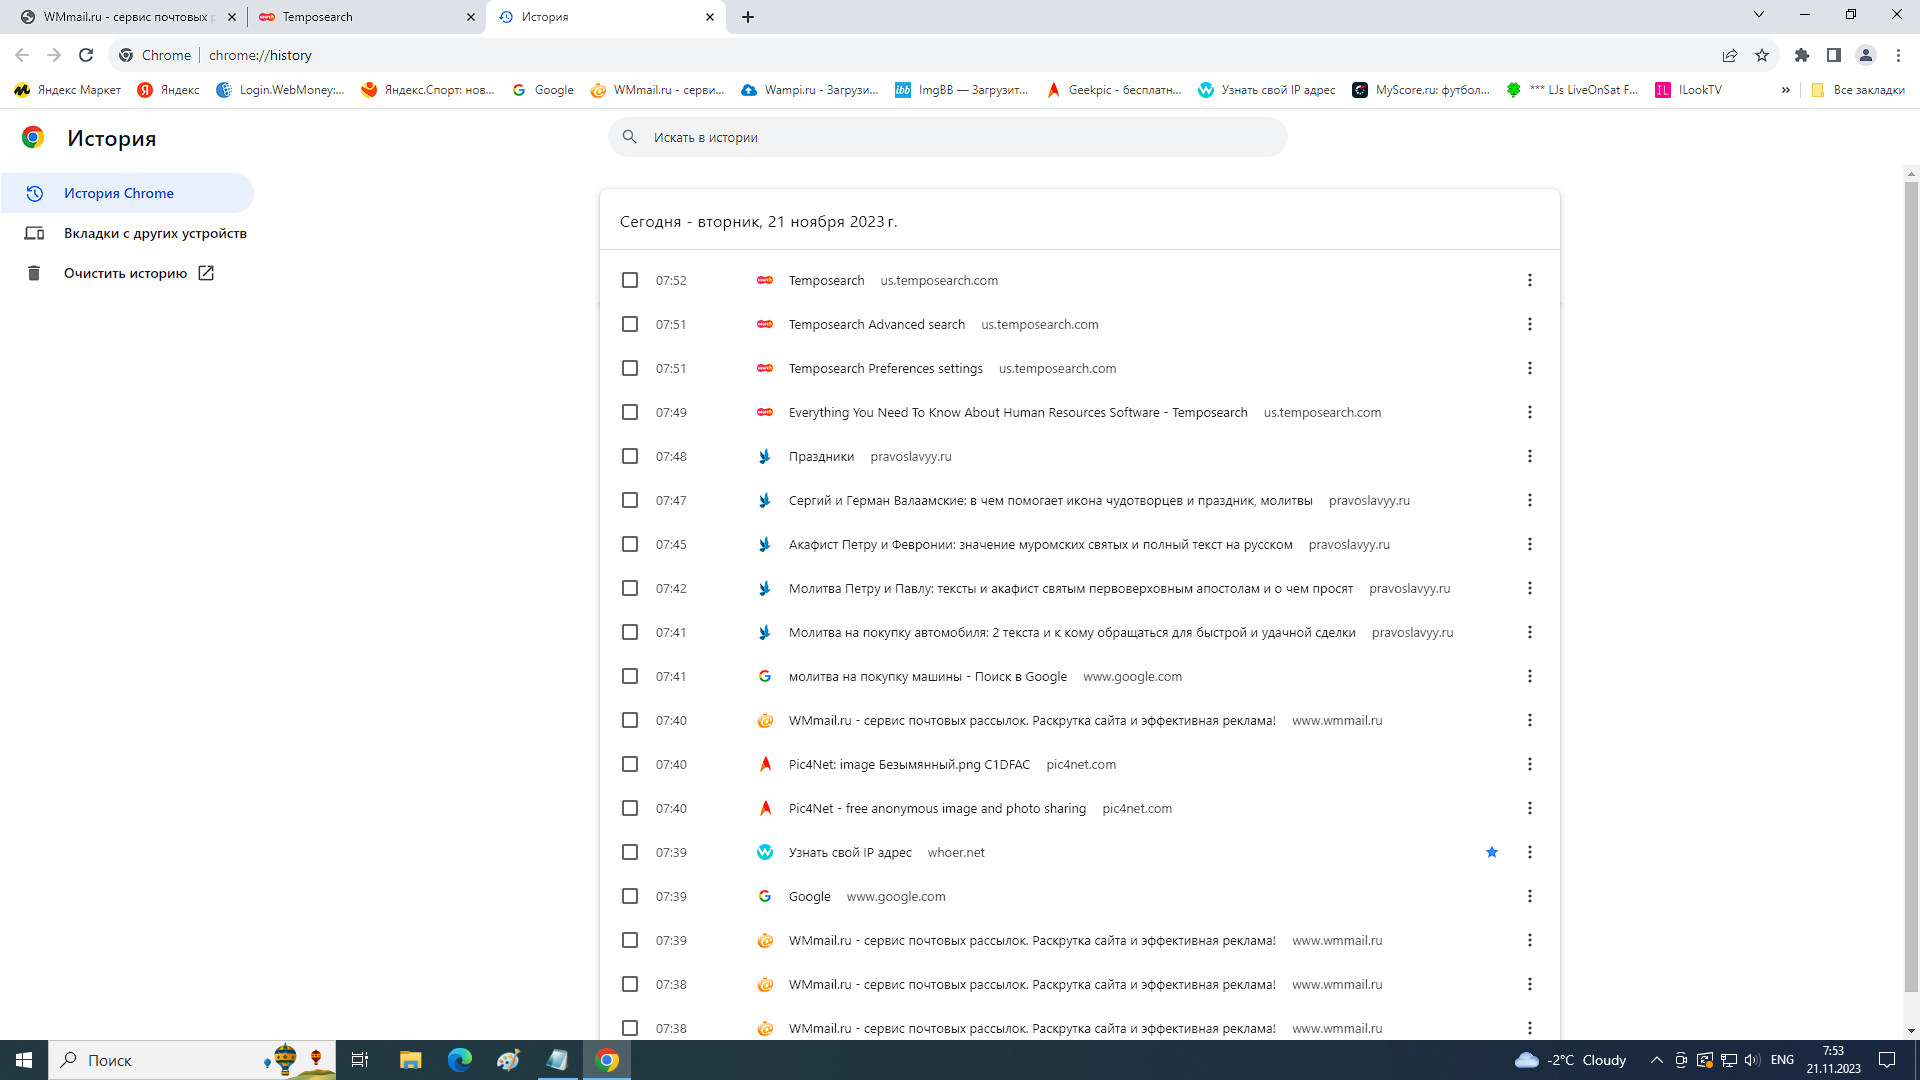Open actions menu for Pic4Net free anonymous entry

1529,808
